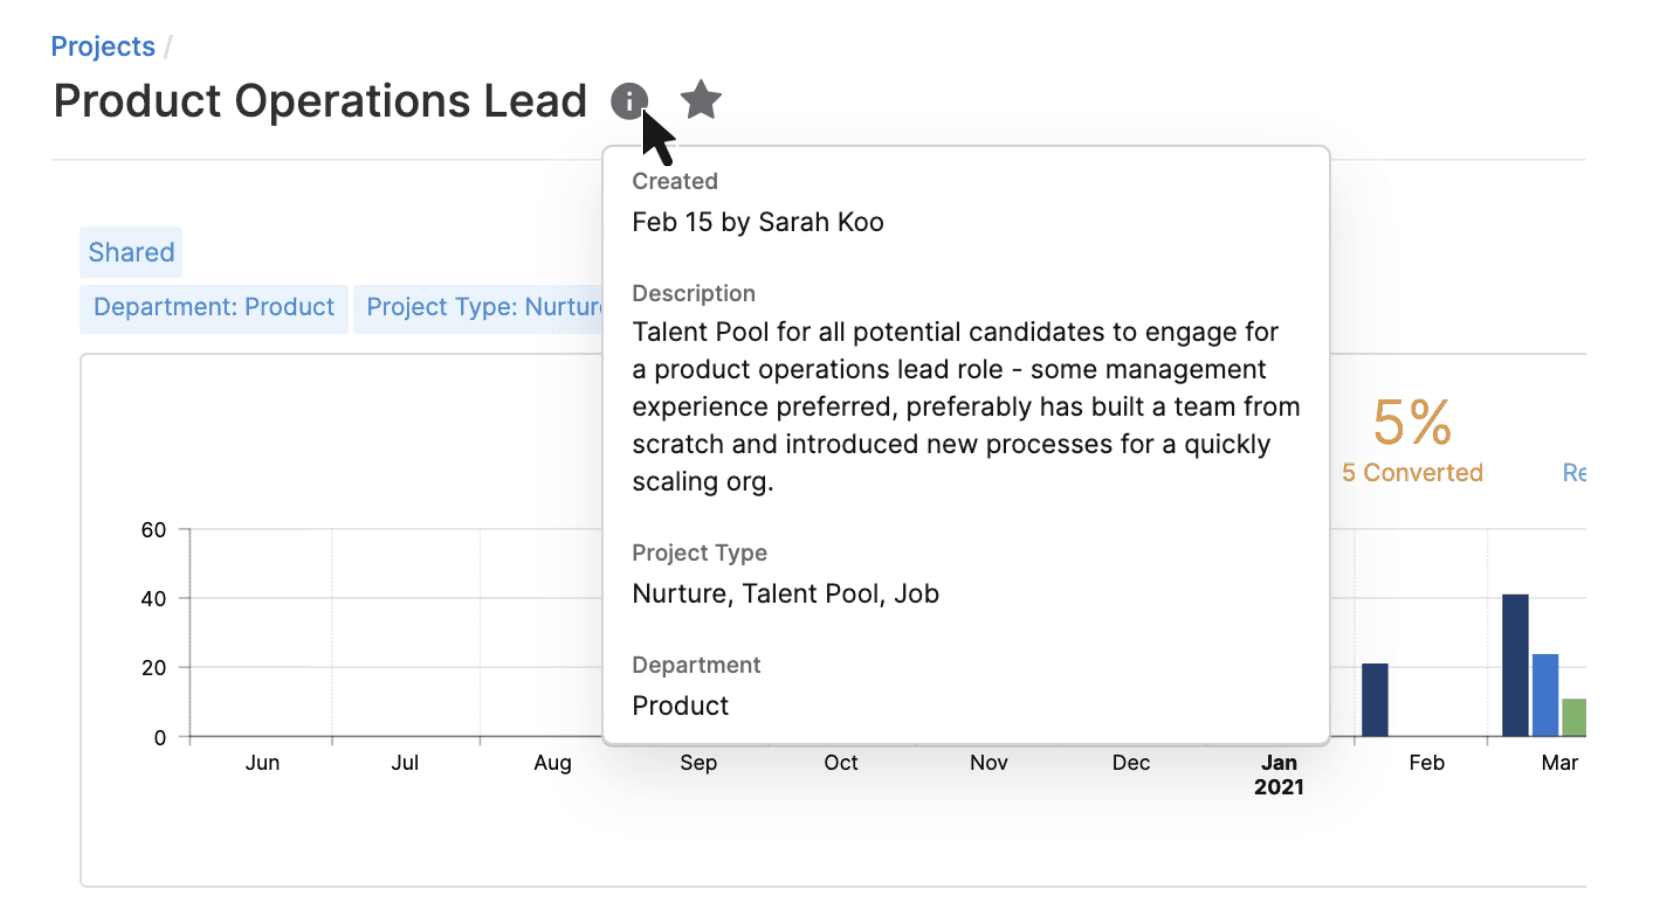1660x900 pixels.
Task: Select the green March bar
Action: tap(1573, 717)
